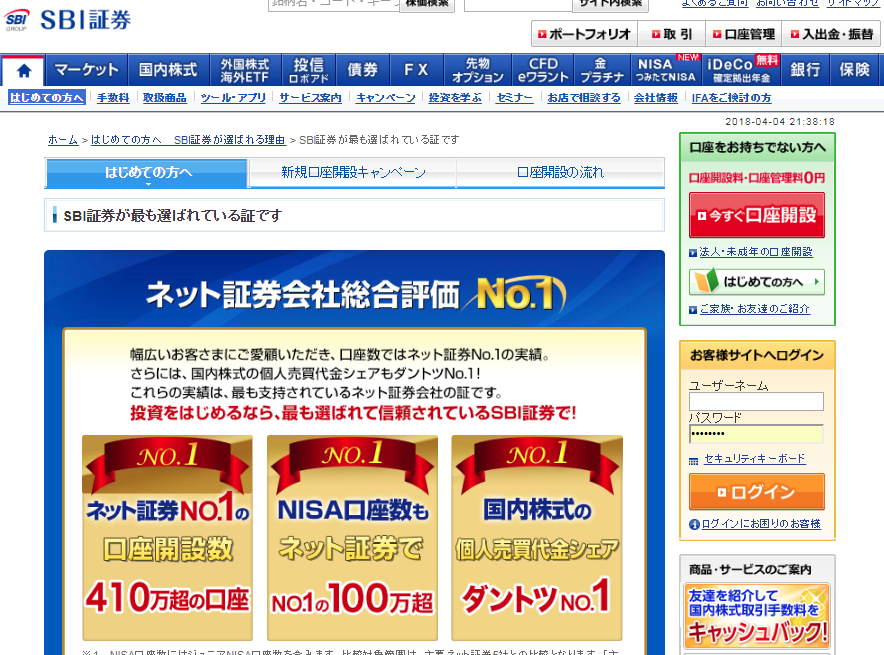The height and width of the screenshot is (655, 884).
Task: Click the はじめての方へ submenu link
Action: (47, 98)
